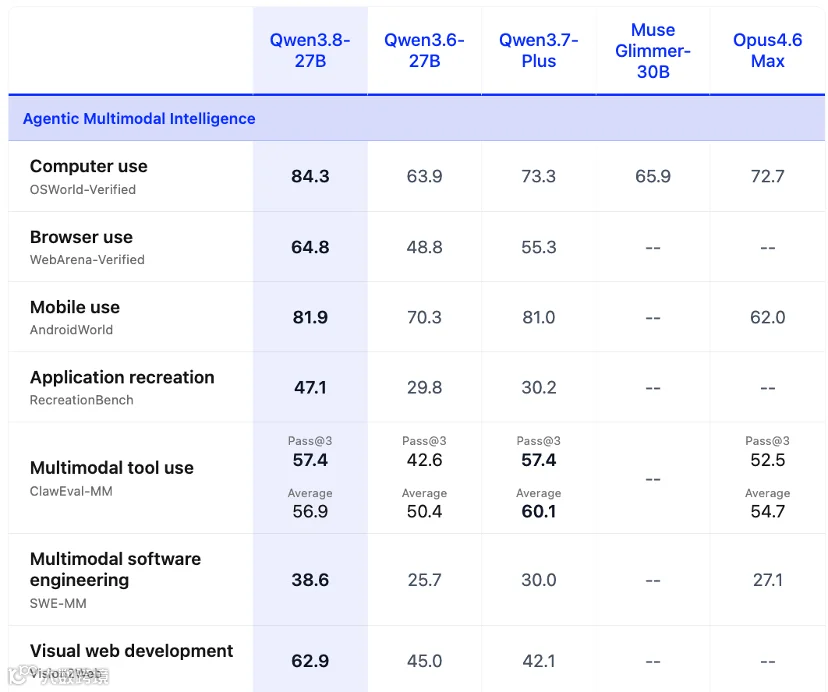Viewport: 828px width, 692px height.
Task: Select the Opus4.6 Max column header
Action: pos(767,50)
